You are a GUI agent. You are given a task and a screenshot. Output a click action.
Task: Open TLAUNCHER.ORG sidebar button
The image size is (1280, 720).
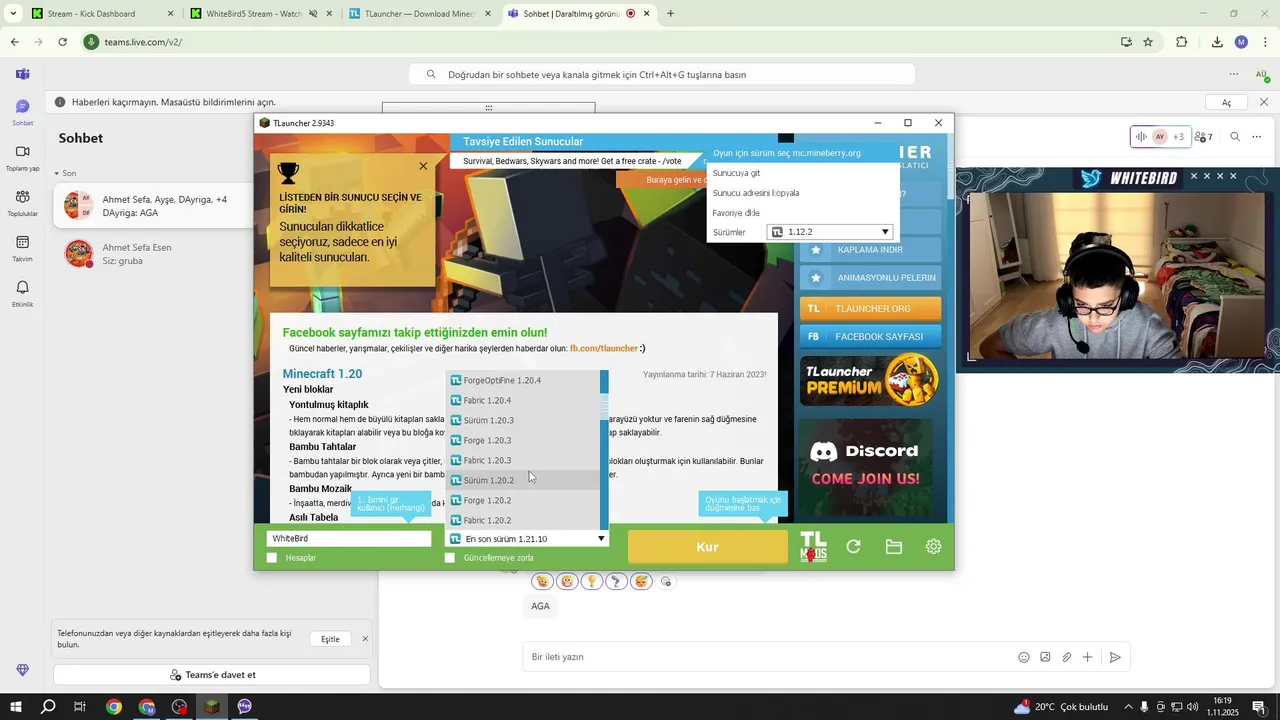point(870,308)
